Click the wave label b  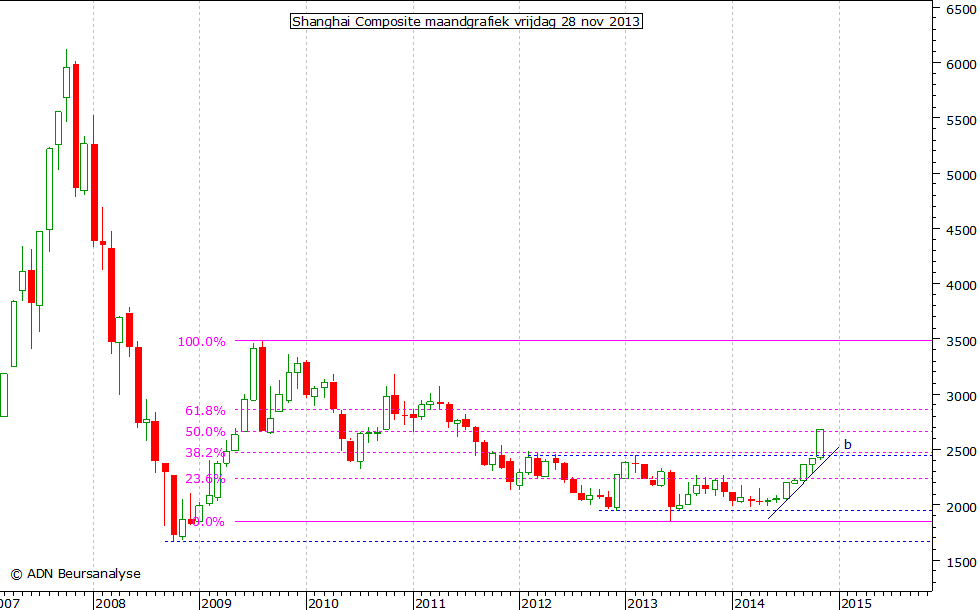coord(848,444)
